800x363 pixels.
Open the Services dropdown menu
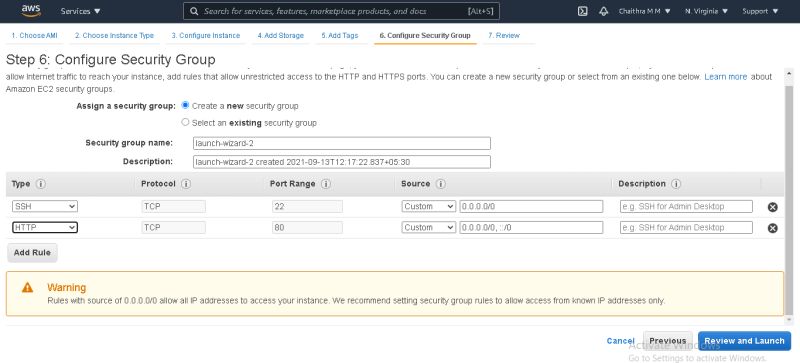click(81, 11)
